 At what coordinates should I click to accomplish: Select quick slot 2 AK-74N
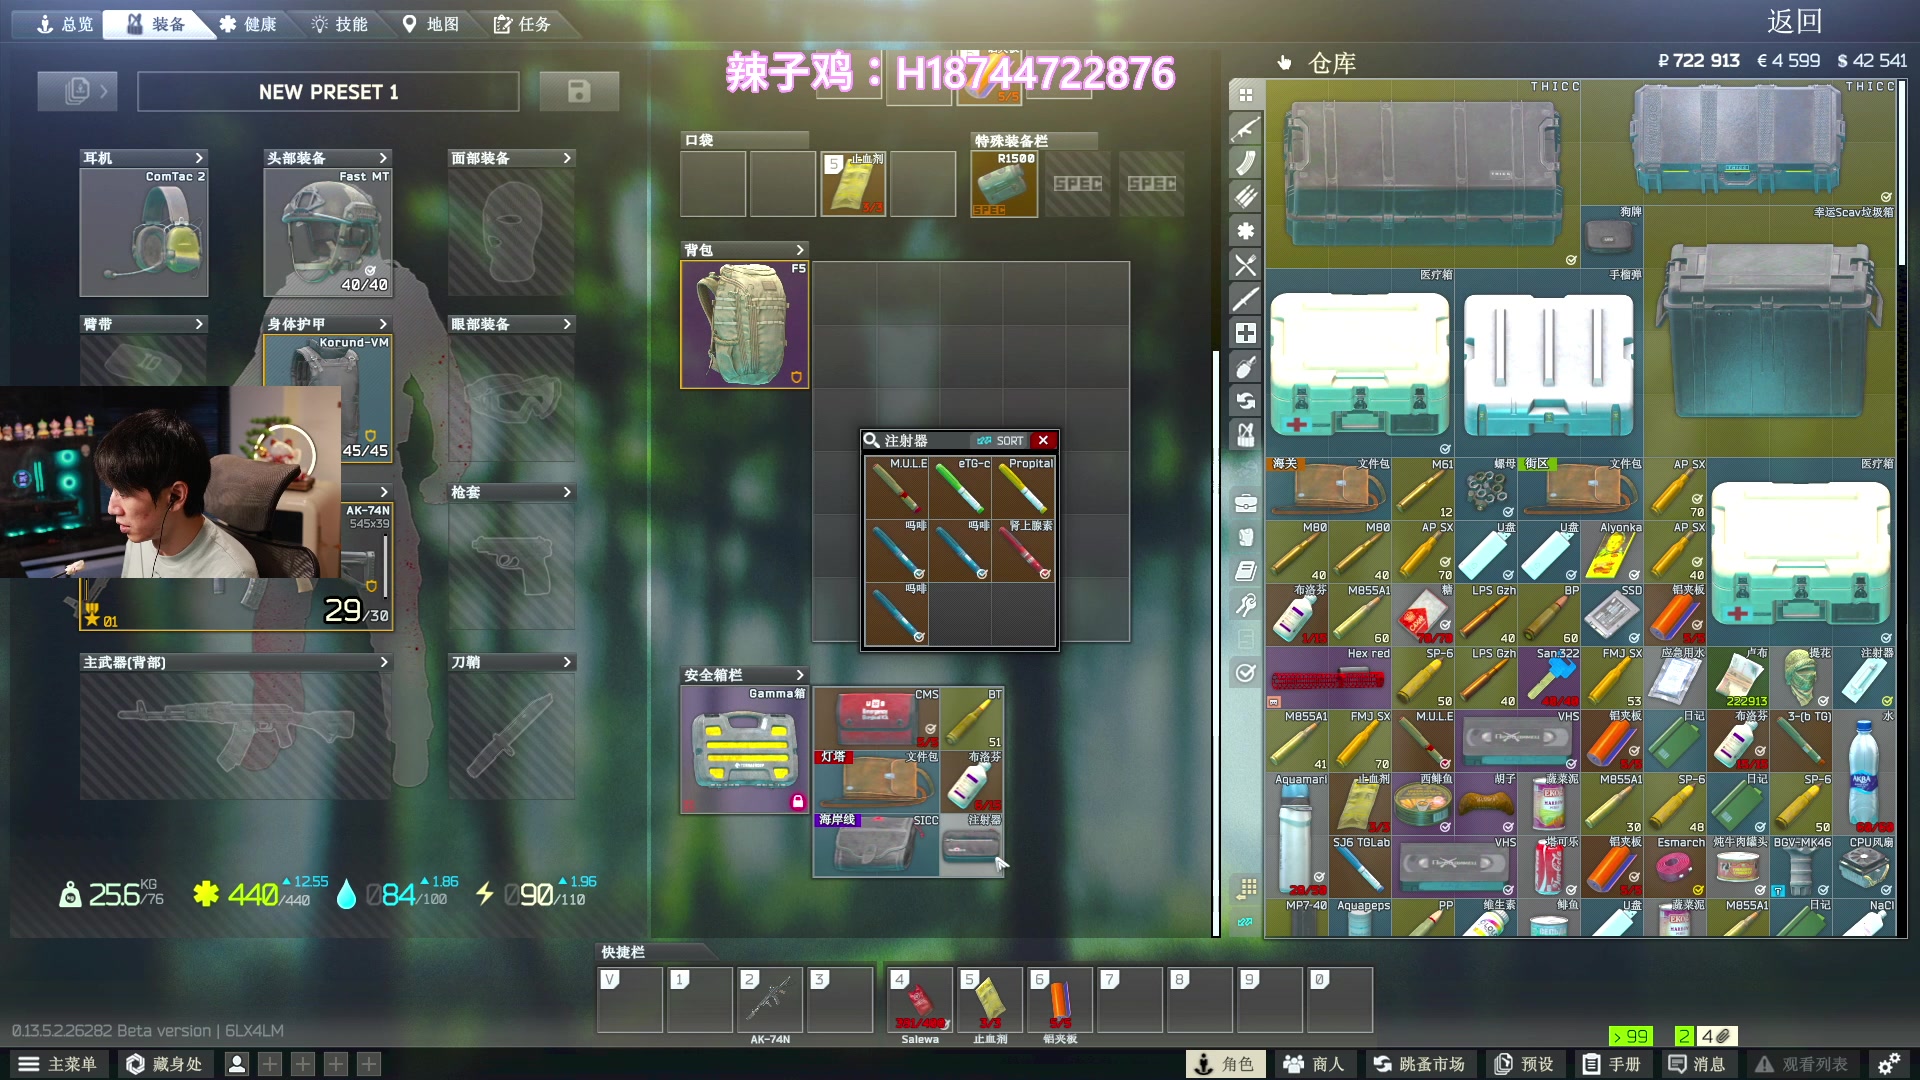click(770, 1000)
